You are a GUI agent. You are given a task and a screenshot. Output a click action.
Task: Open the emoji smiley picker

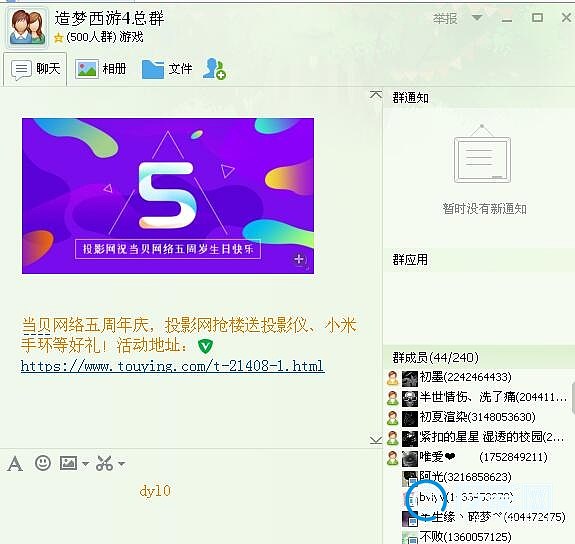point(43,463)
